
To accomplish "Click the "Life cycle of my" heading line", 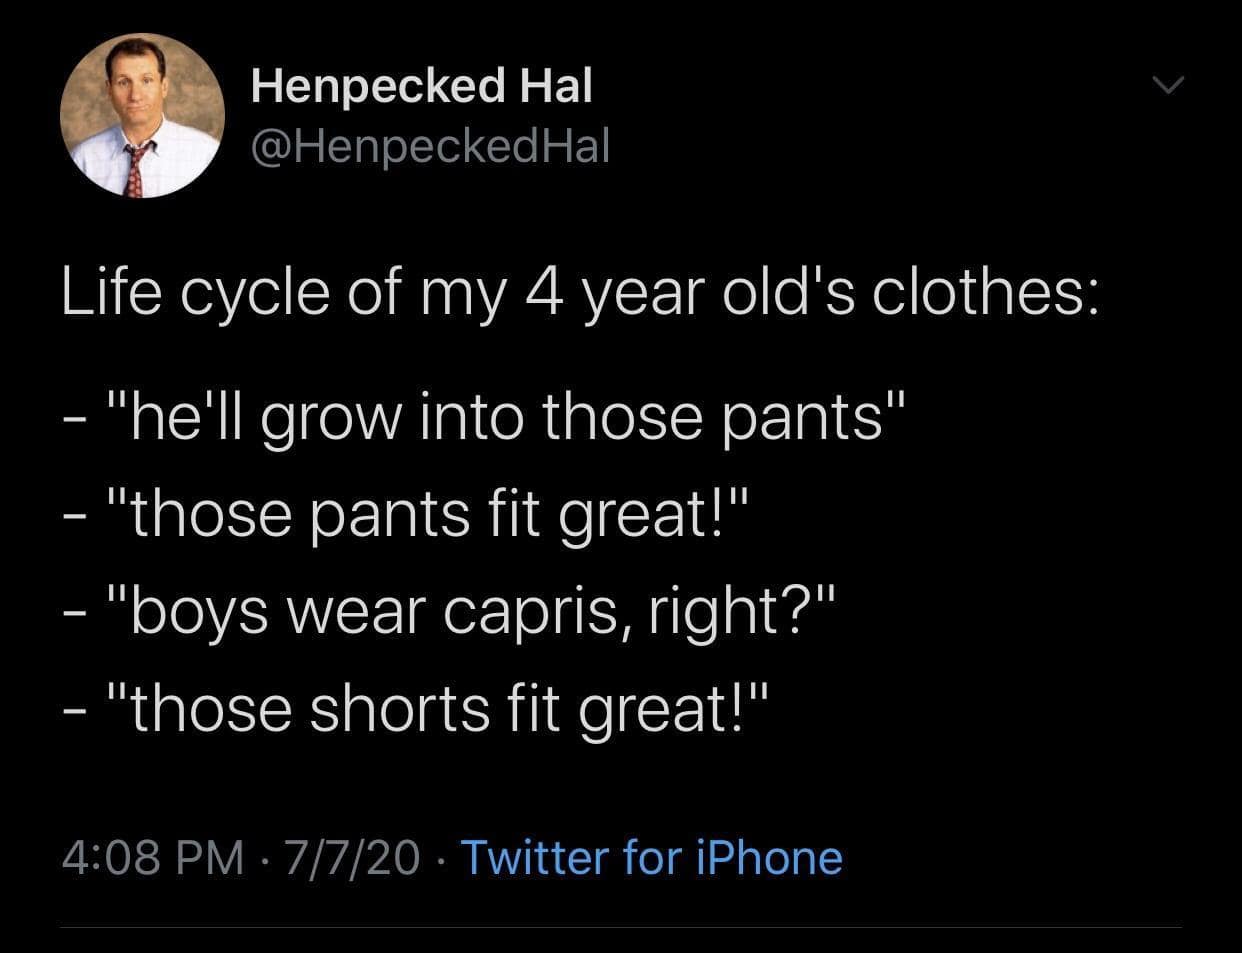I will pyautogui.click(x=580, y=293).
